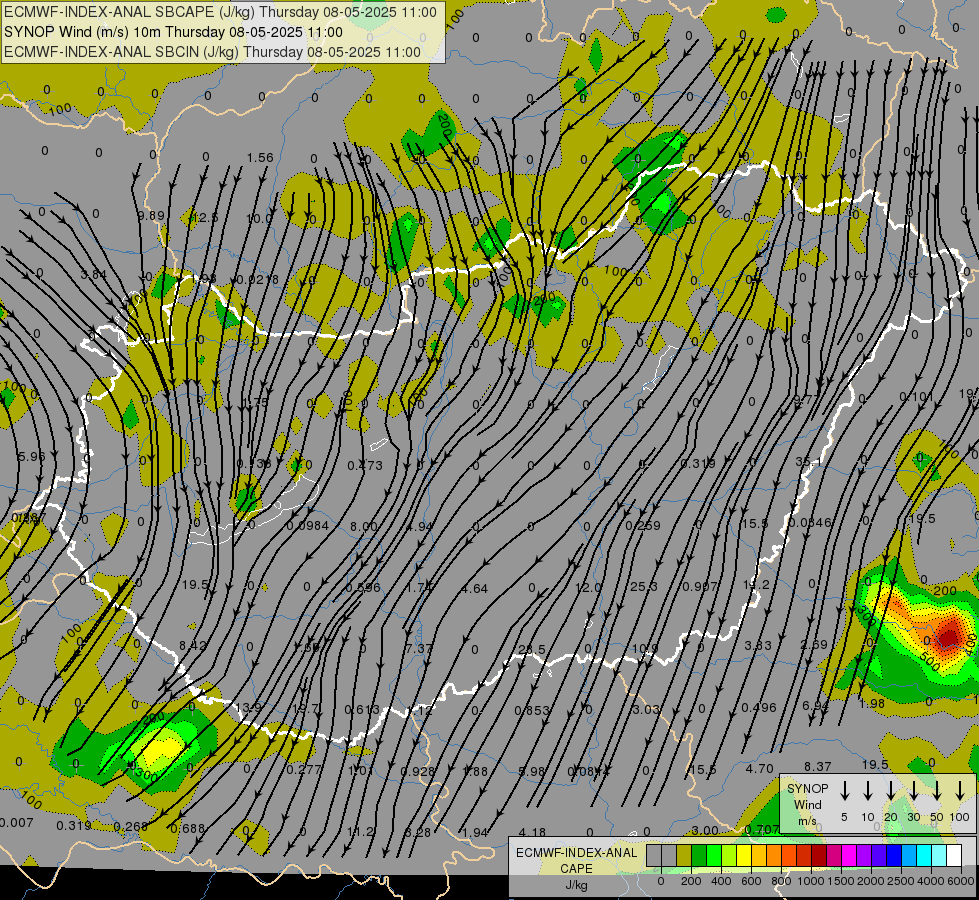979x900 pixels.
Task: Click the map value 4.18
Action: point(532,833)
